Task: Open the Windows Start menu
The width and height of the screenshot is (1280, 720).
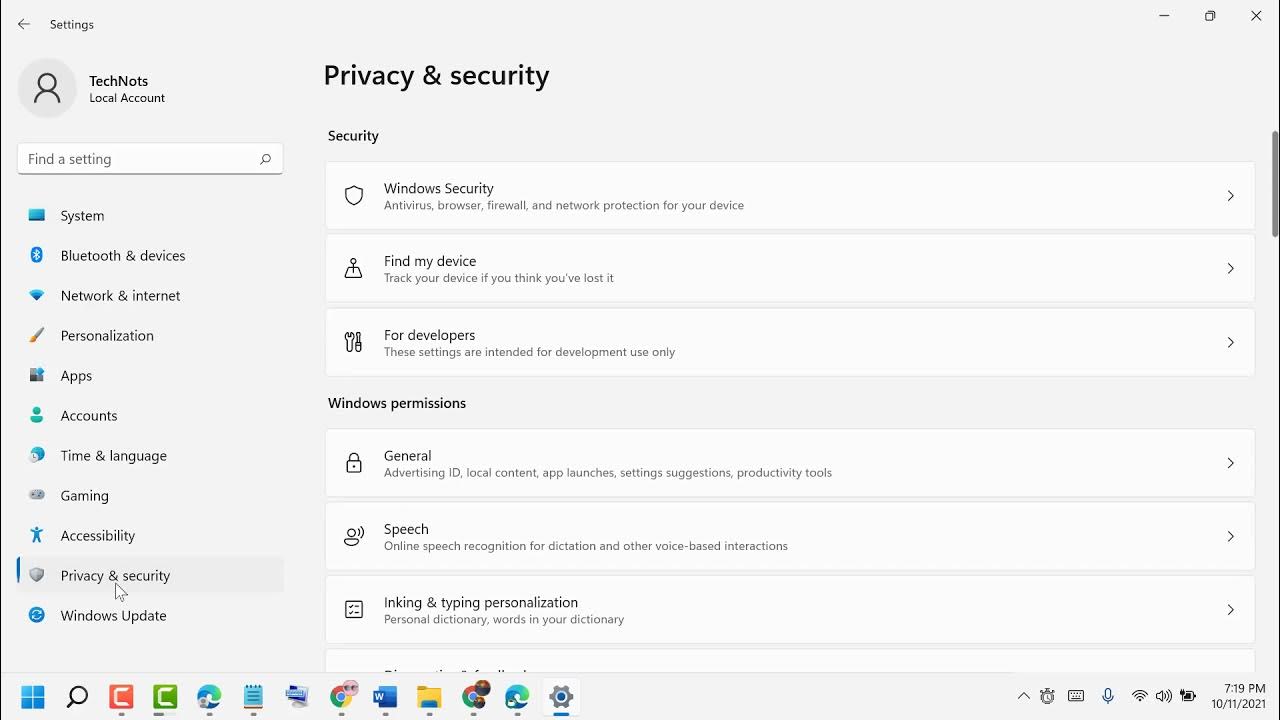Action: click(x=33, y=697)
